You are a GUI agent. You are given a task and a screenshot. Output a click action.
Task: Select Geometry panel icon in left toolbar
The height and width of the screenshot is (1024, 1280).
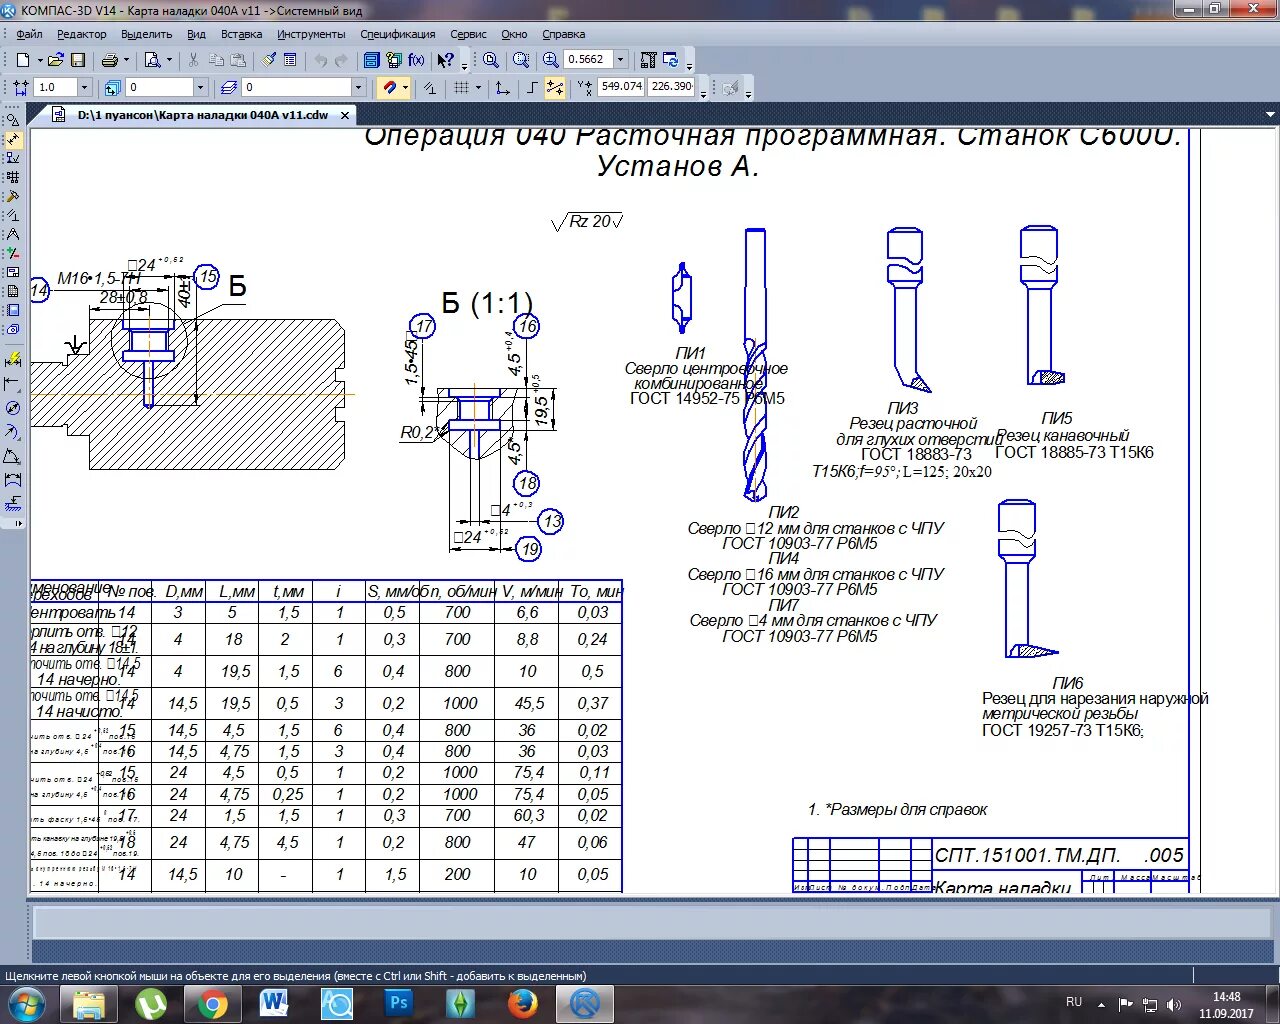pos(13,120)
